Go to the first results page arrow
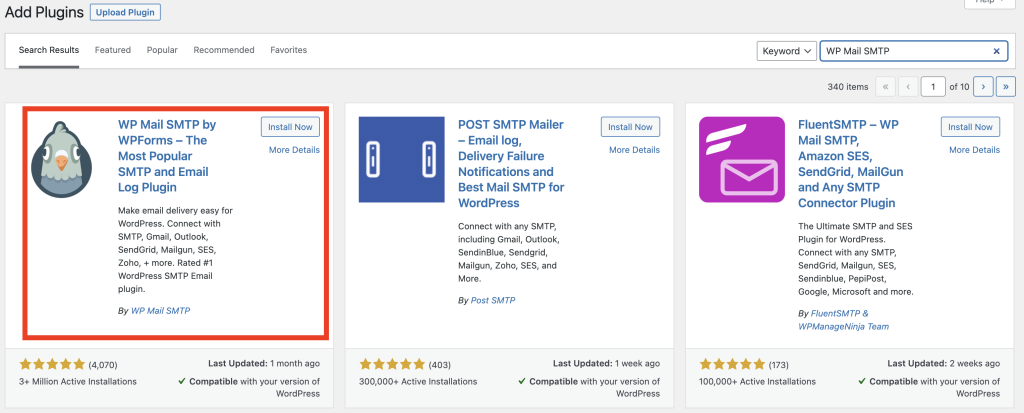The image size is (1024, 413). [886, 86]
